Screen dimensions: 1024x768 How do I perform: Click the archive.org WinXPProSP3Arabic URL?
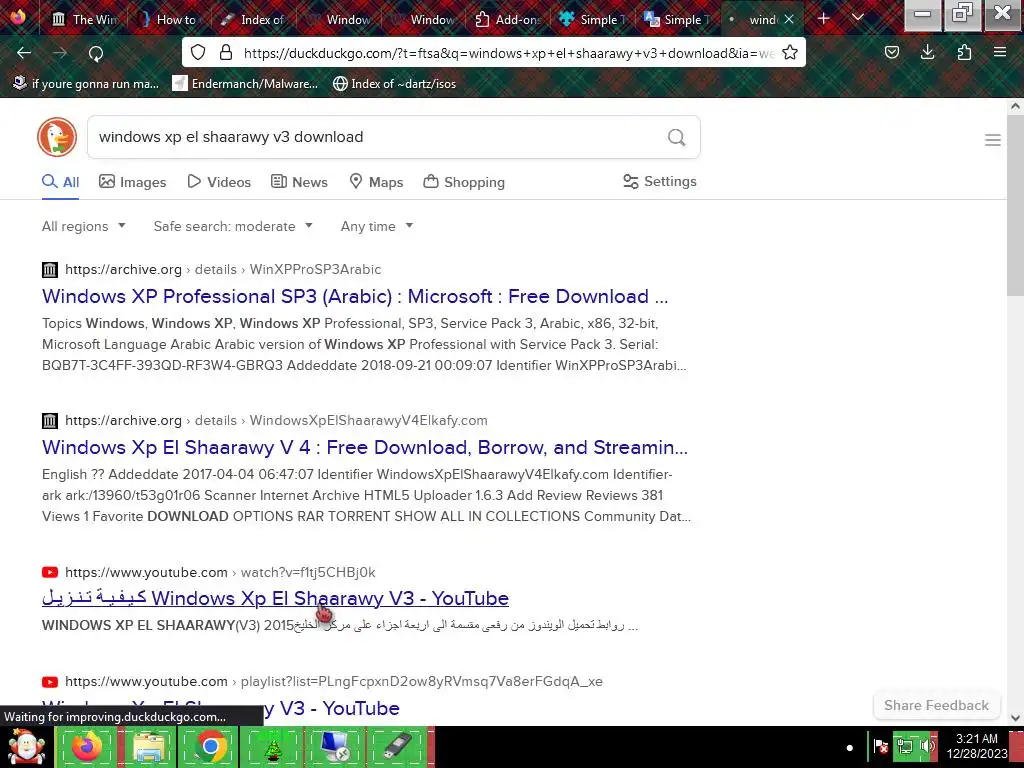tap(223, 269)
